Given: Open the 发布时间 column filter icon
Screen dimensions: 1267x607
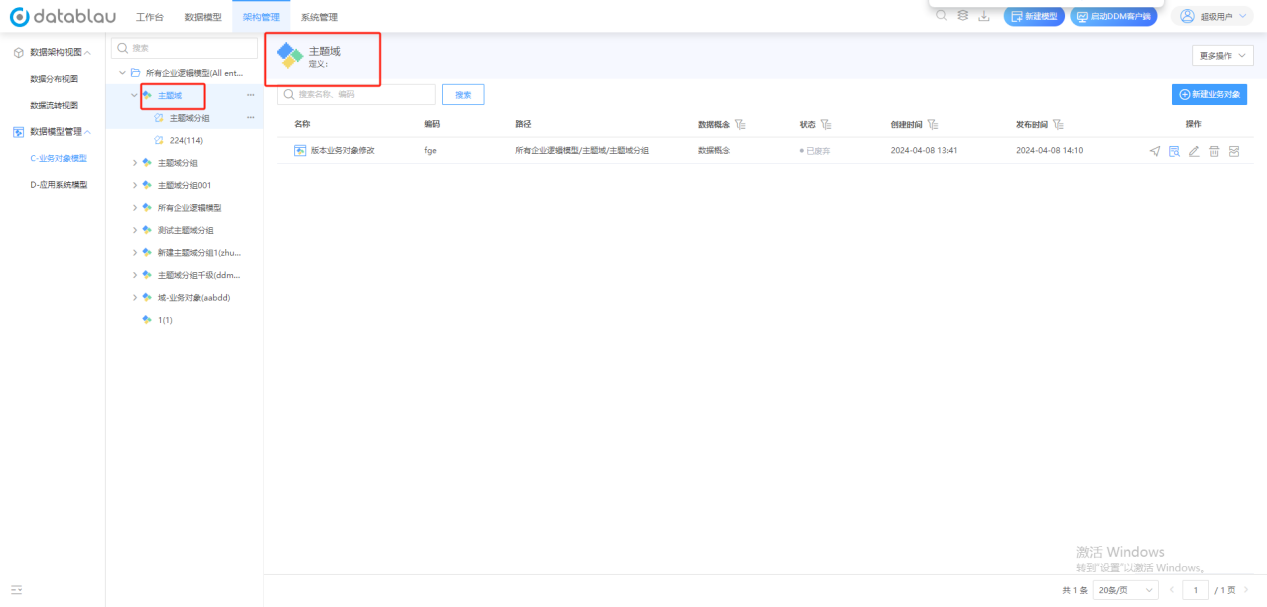Looking at the screenshot, I should [x=1058, y=124].
